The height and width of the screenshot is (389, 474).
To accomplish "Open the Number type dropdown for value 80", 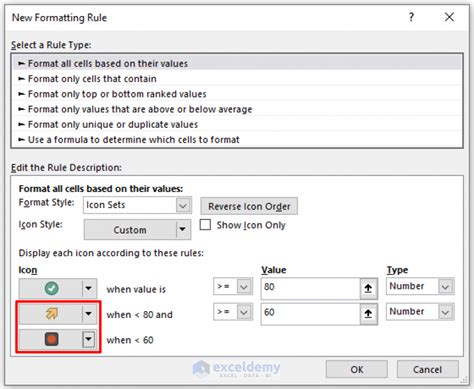I will tap(446, 286).
